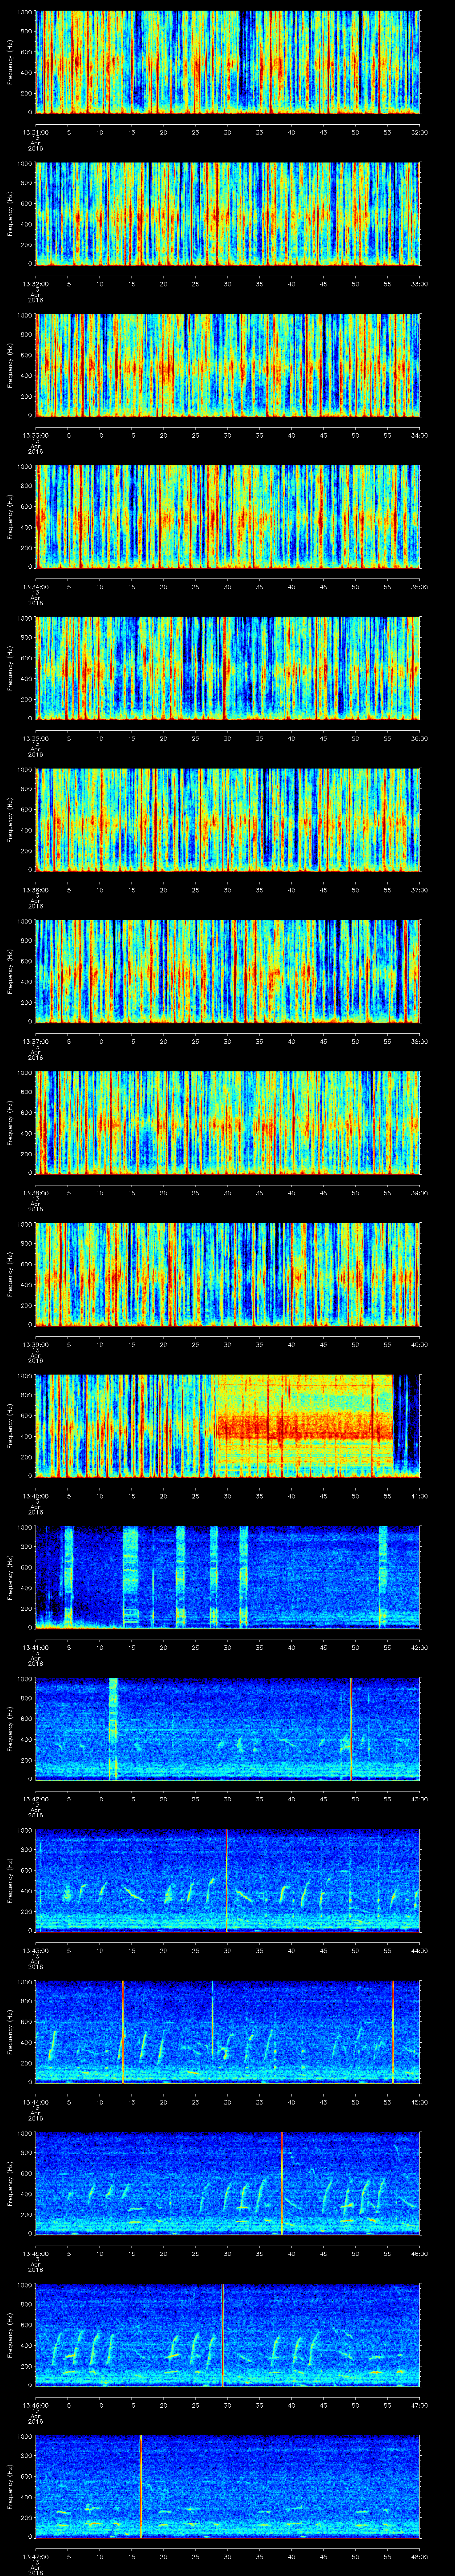Click the cyan band near 54s in 13:41 spectrogram

[x=383, y=1577]
